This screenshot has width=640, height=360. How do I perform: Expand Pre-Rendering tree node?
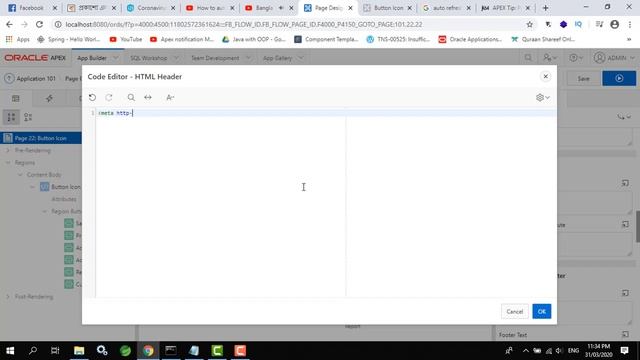click(7, 150)
